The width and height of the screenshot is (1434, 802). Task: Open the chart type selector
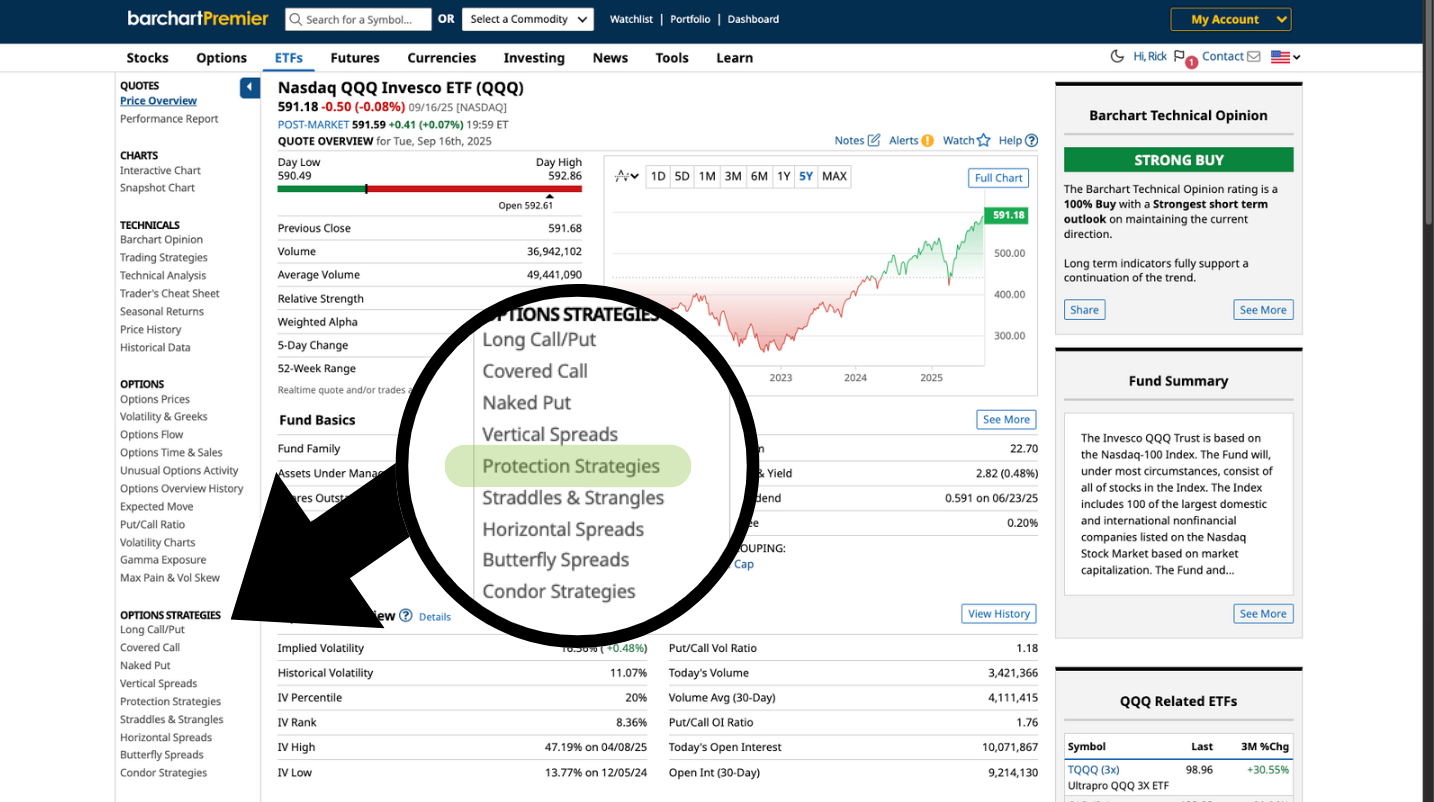tap(627, 177)
